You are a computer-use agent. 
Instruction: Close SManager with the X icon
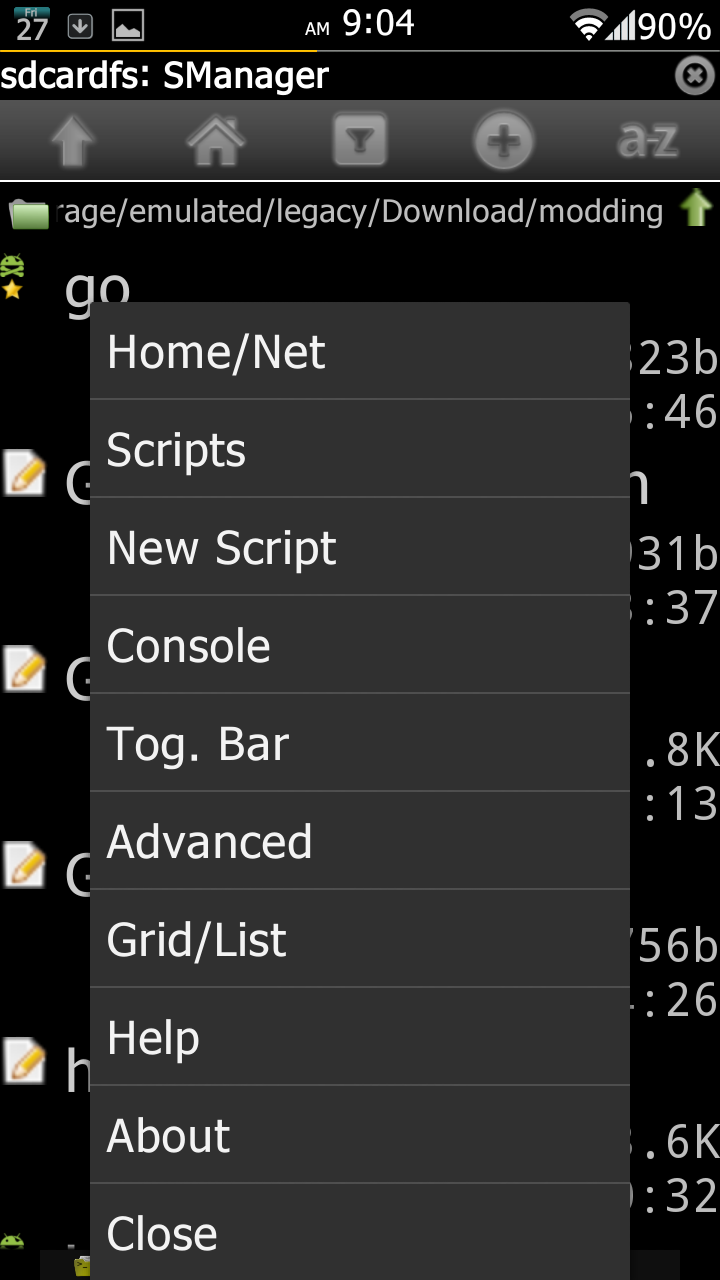(694, 76)
